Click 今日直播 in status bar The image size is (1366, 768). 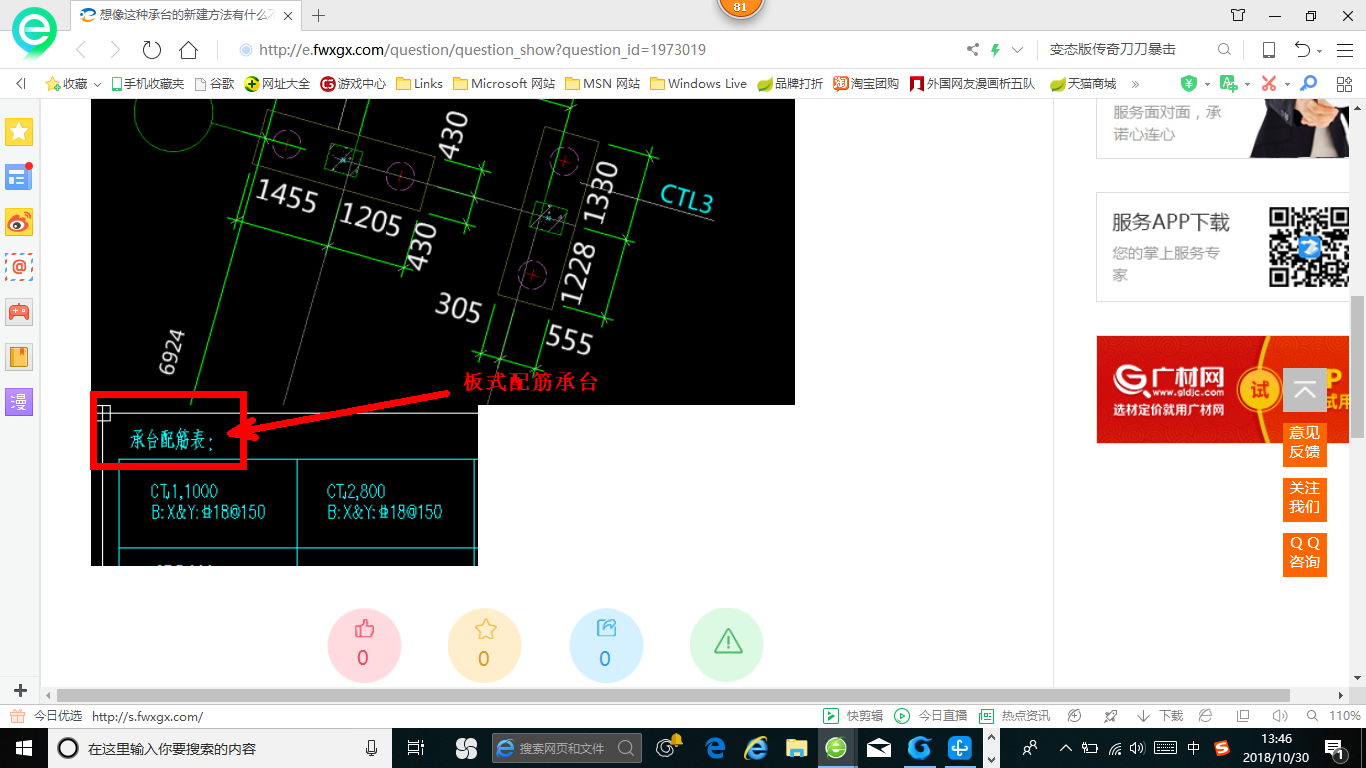[931, 716]
